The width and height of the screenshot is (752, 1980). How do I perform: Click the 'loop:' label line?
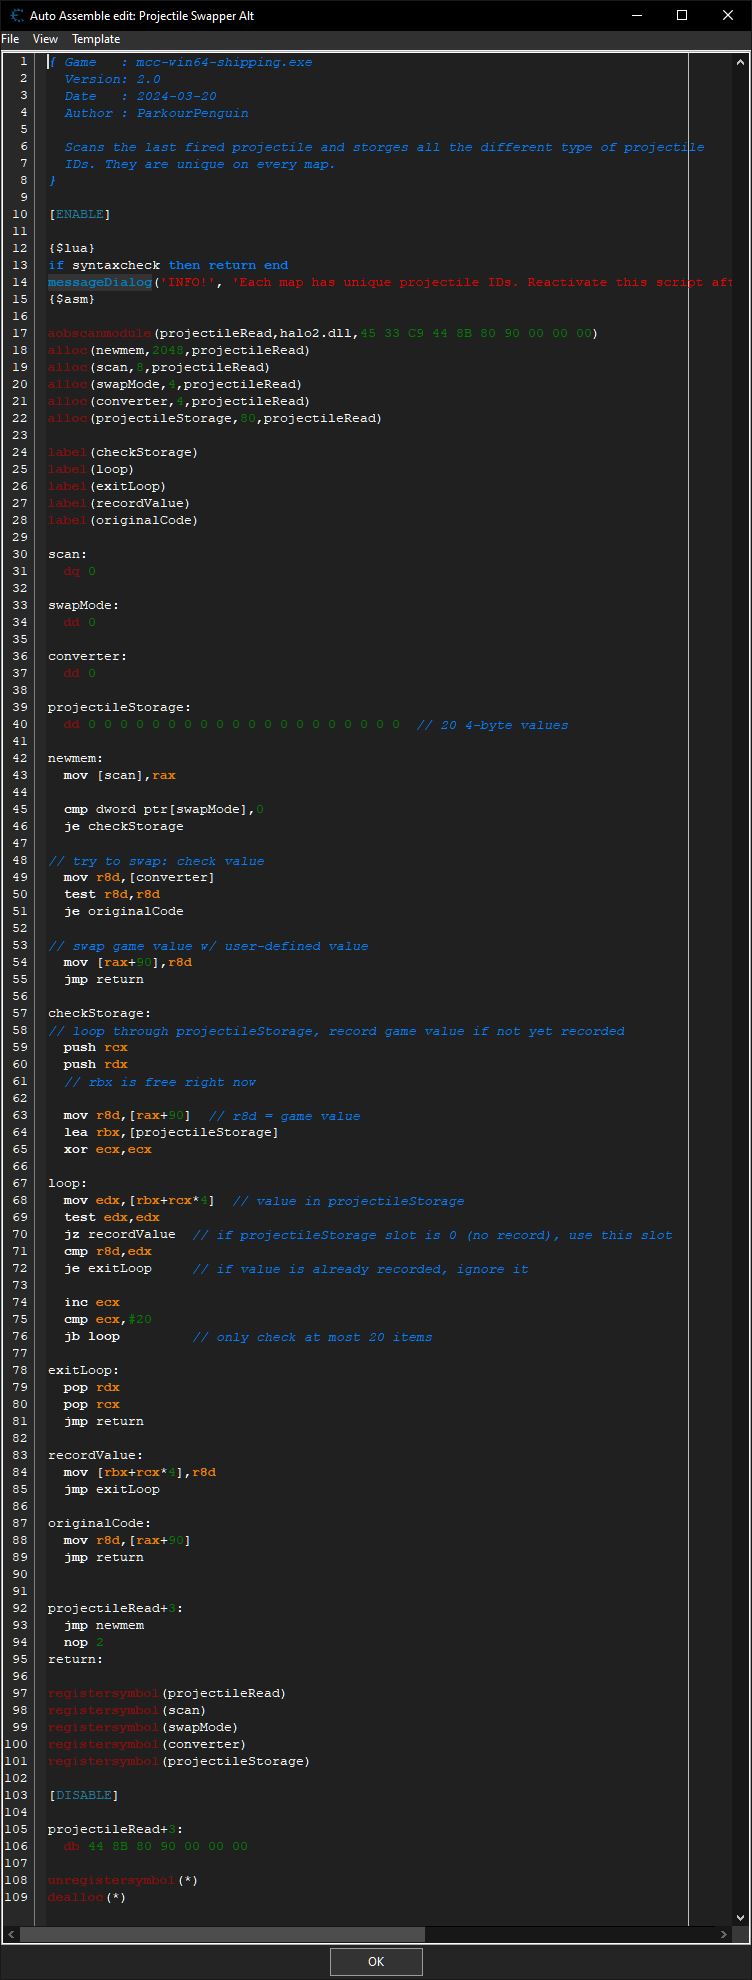pyautogui.click(x=68, y=1184)
